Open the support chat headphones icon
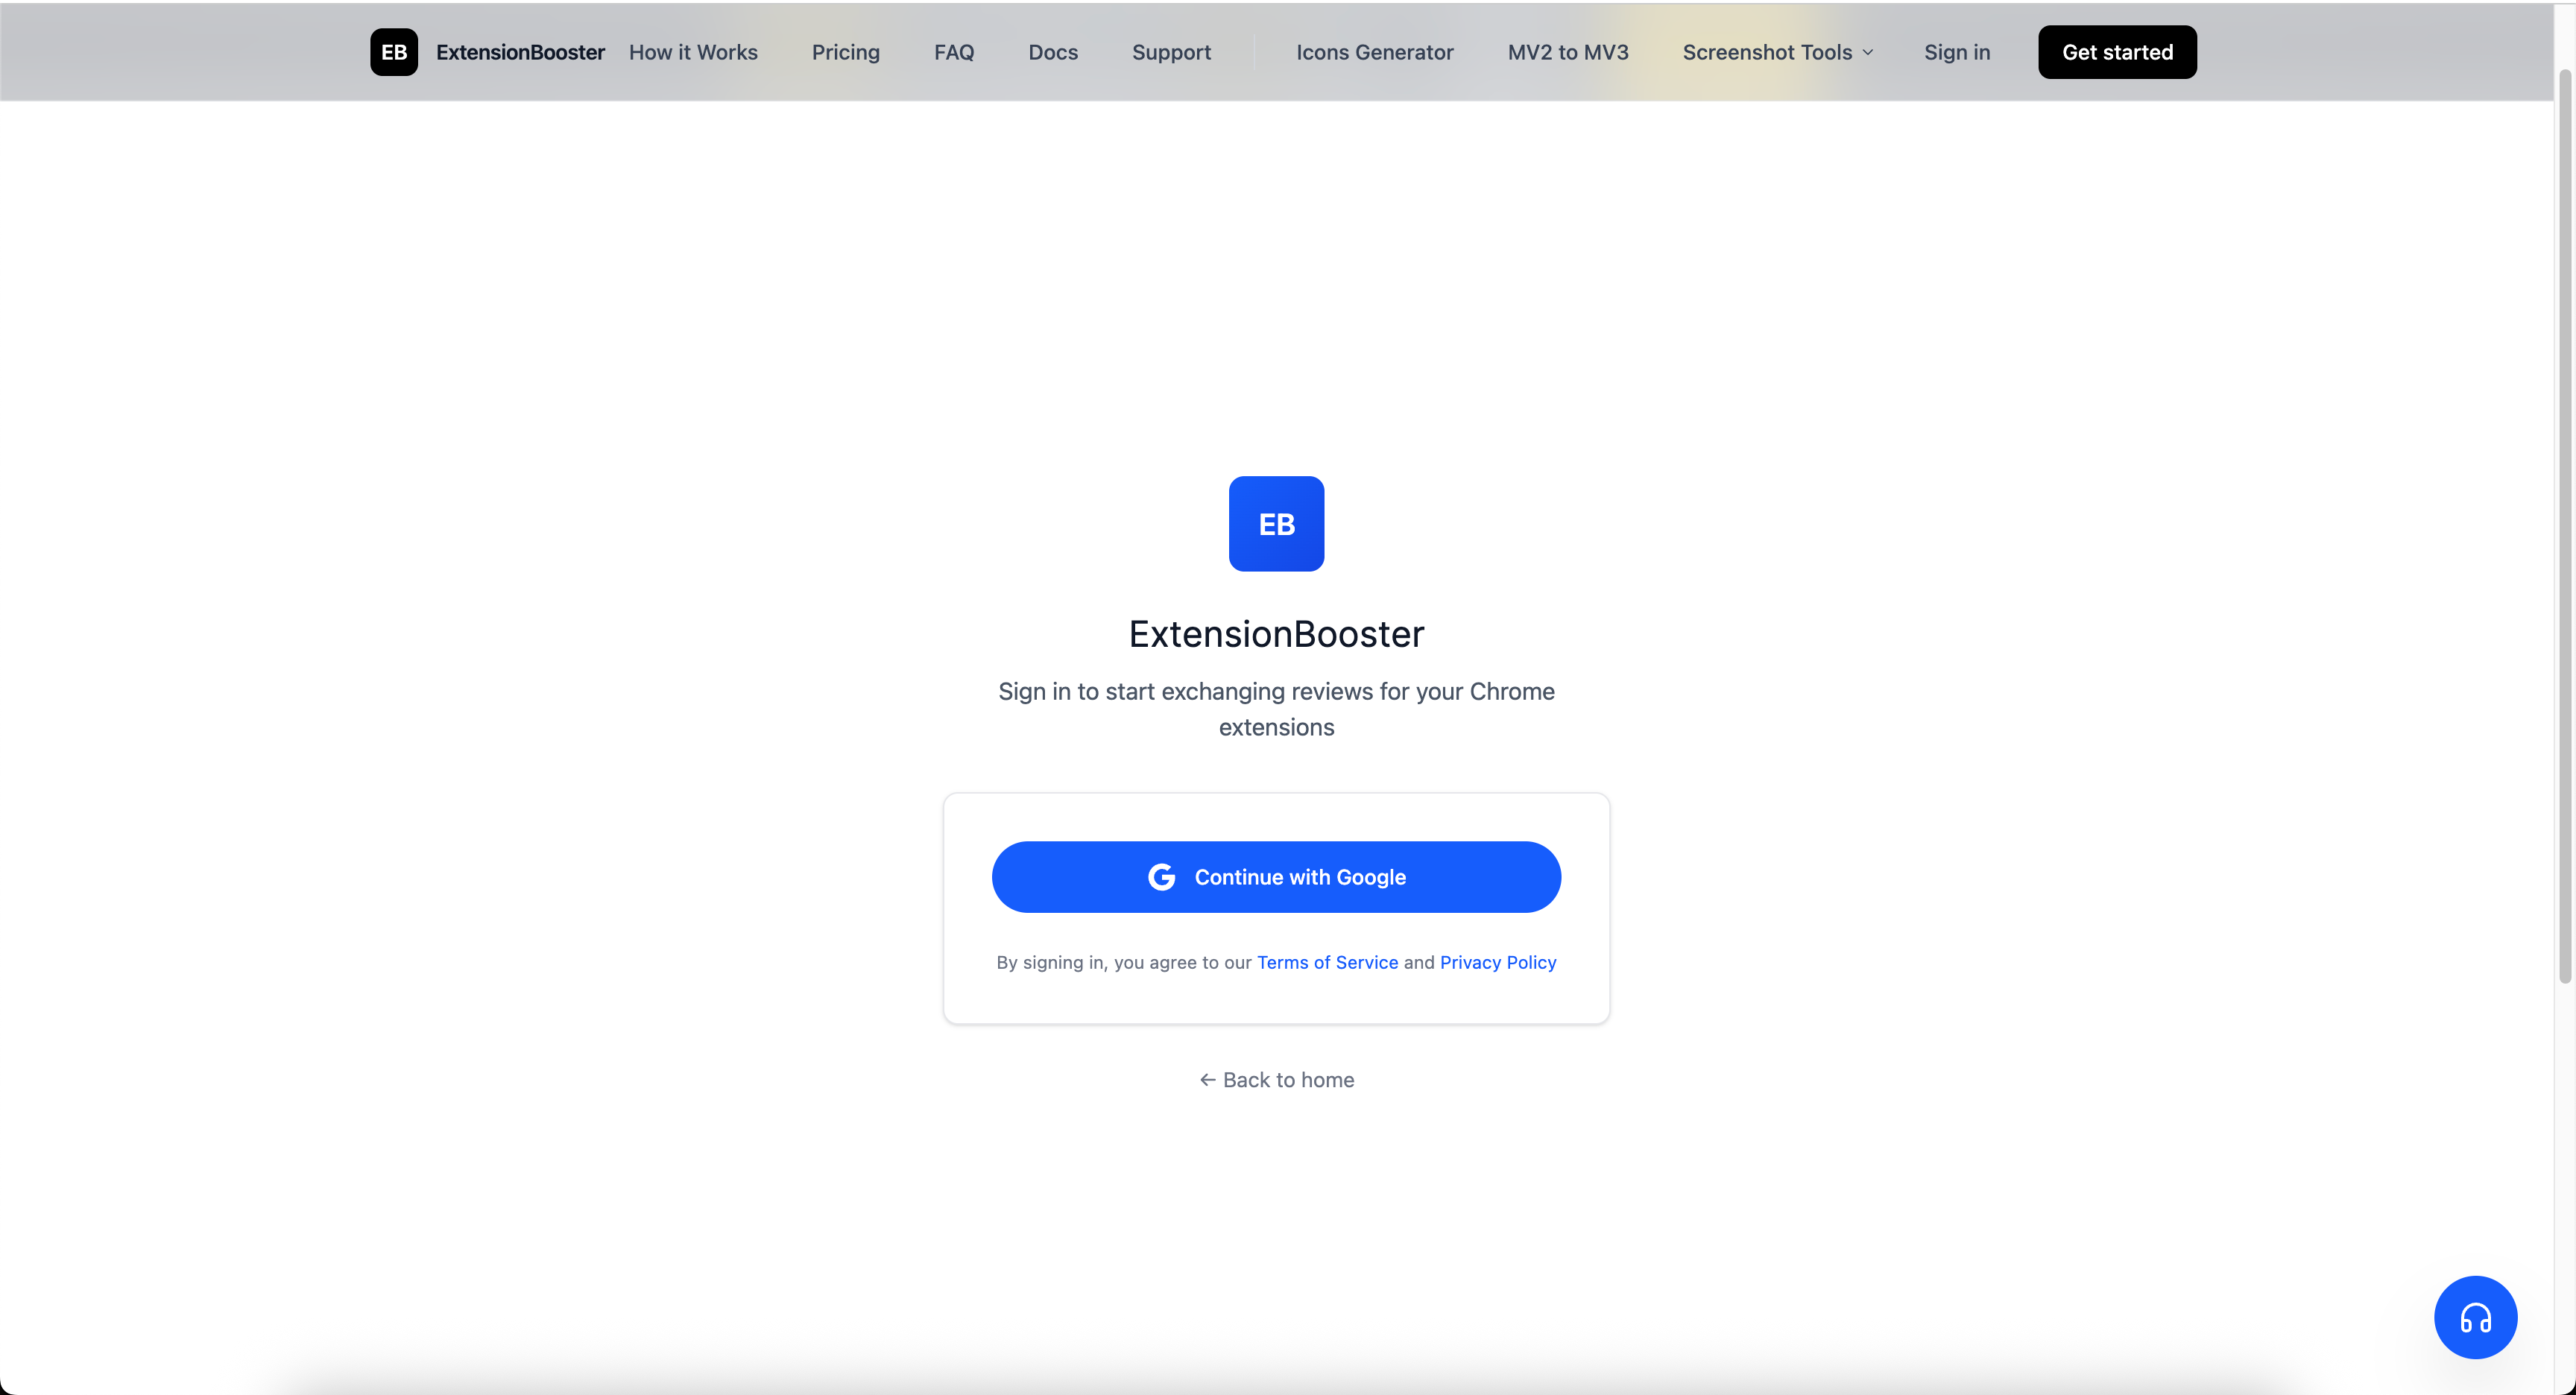The width and height of the screenshot is (2576, 1395). [2475, 1317]
